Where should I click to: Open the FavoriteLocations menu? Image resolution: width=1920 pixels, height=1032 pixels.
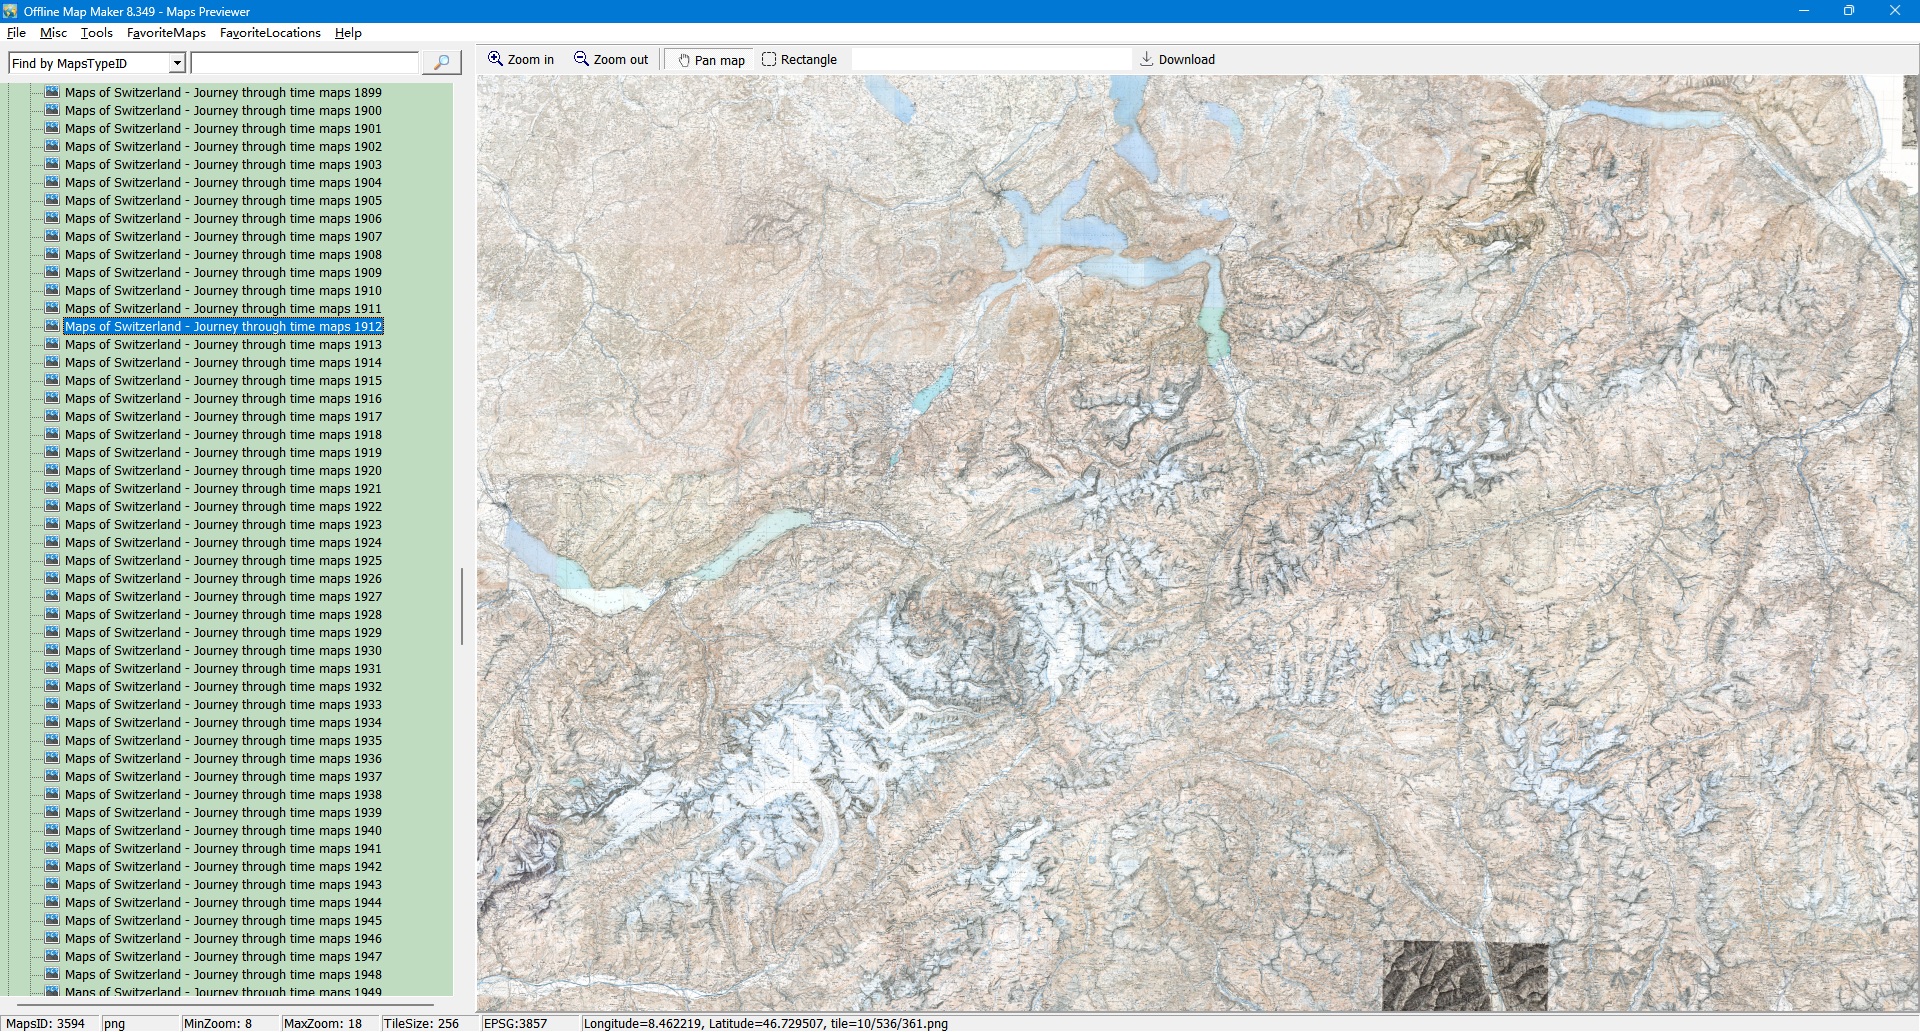click(x=270, y=33)
